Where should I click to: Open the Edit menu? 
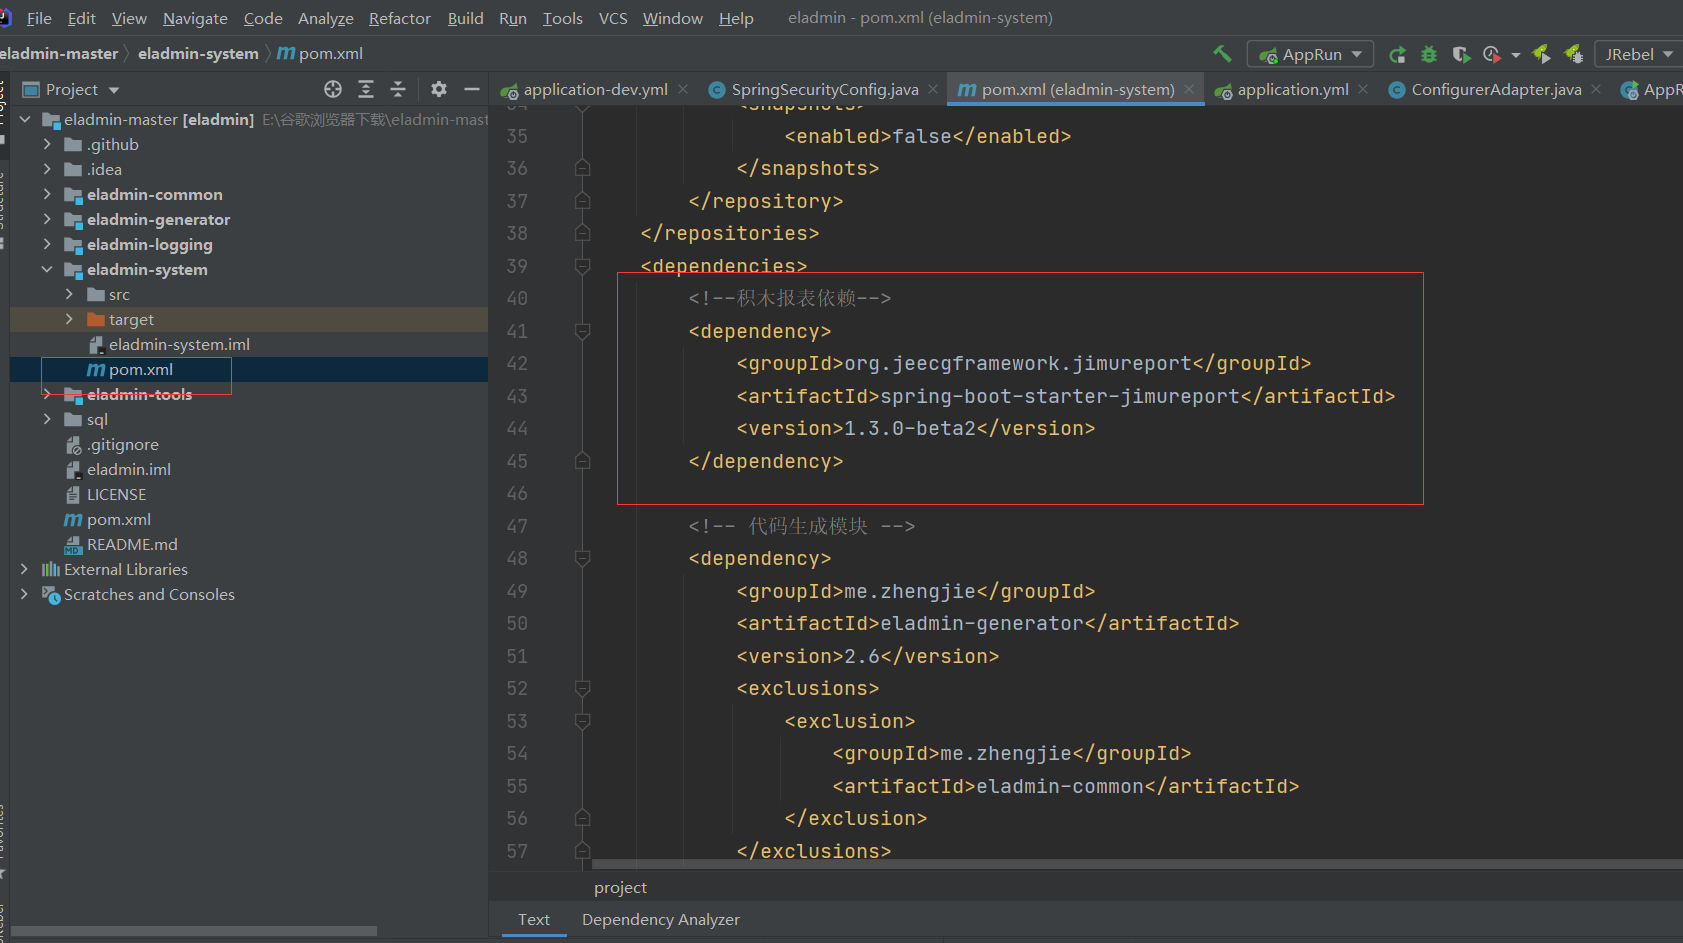pos(82,18)
